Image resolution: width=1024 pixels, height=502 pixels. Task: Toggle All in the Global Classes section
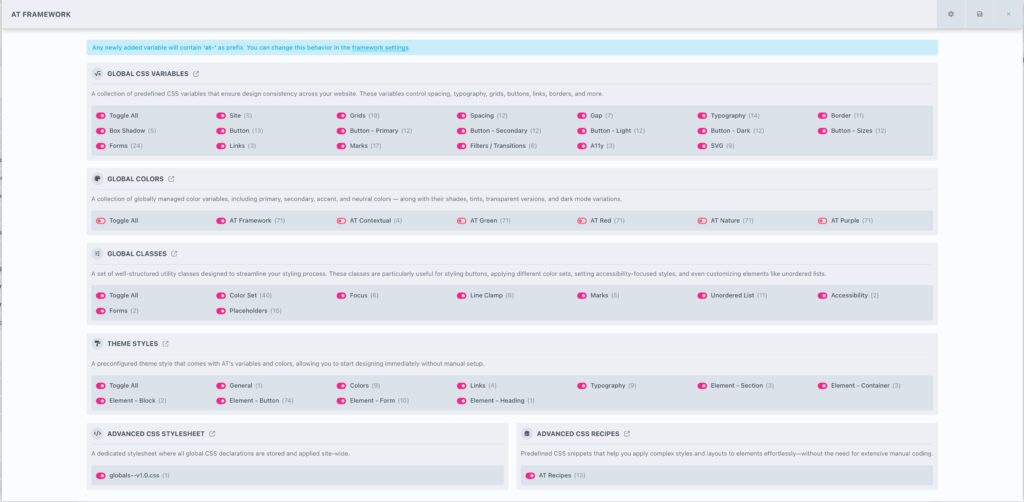pyautogui.click(x=101, y=296)
